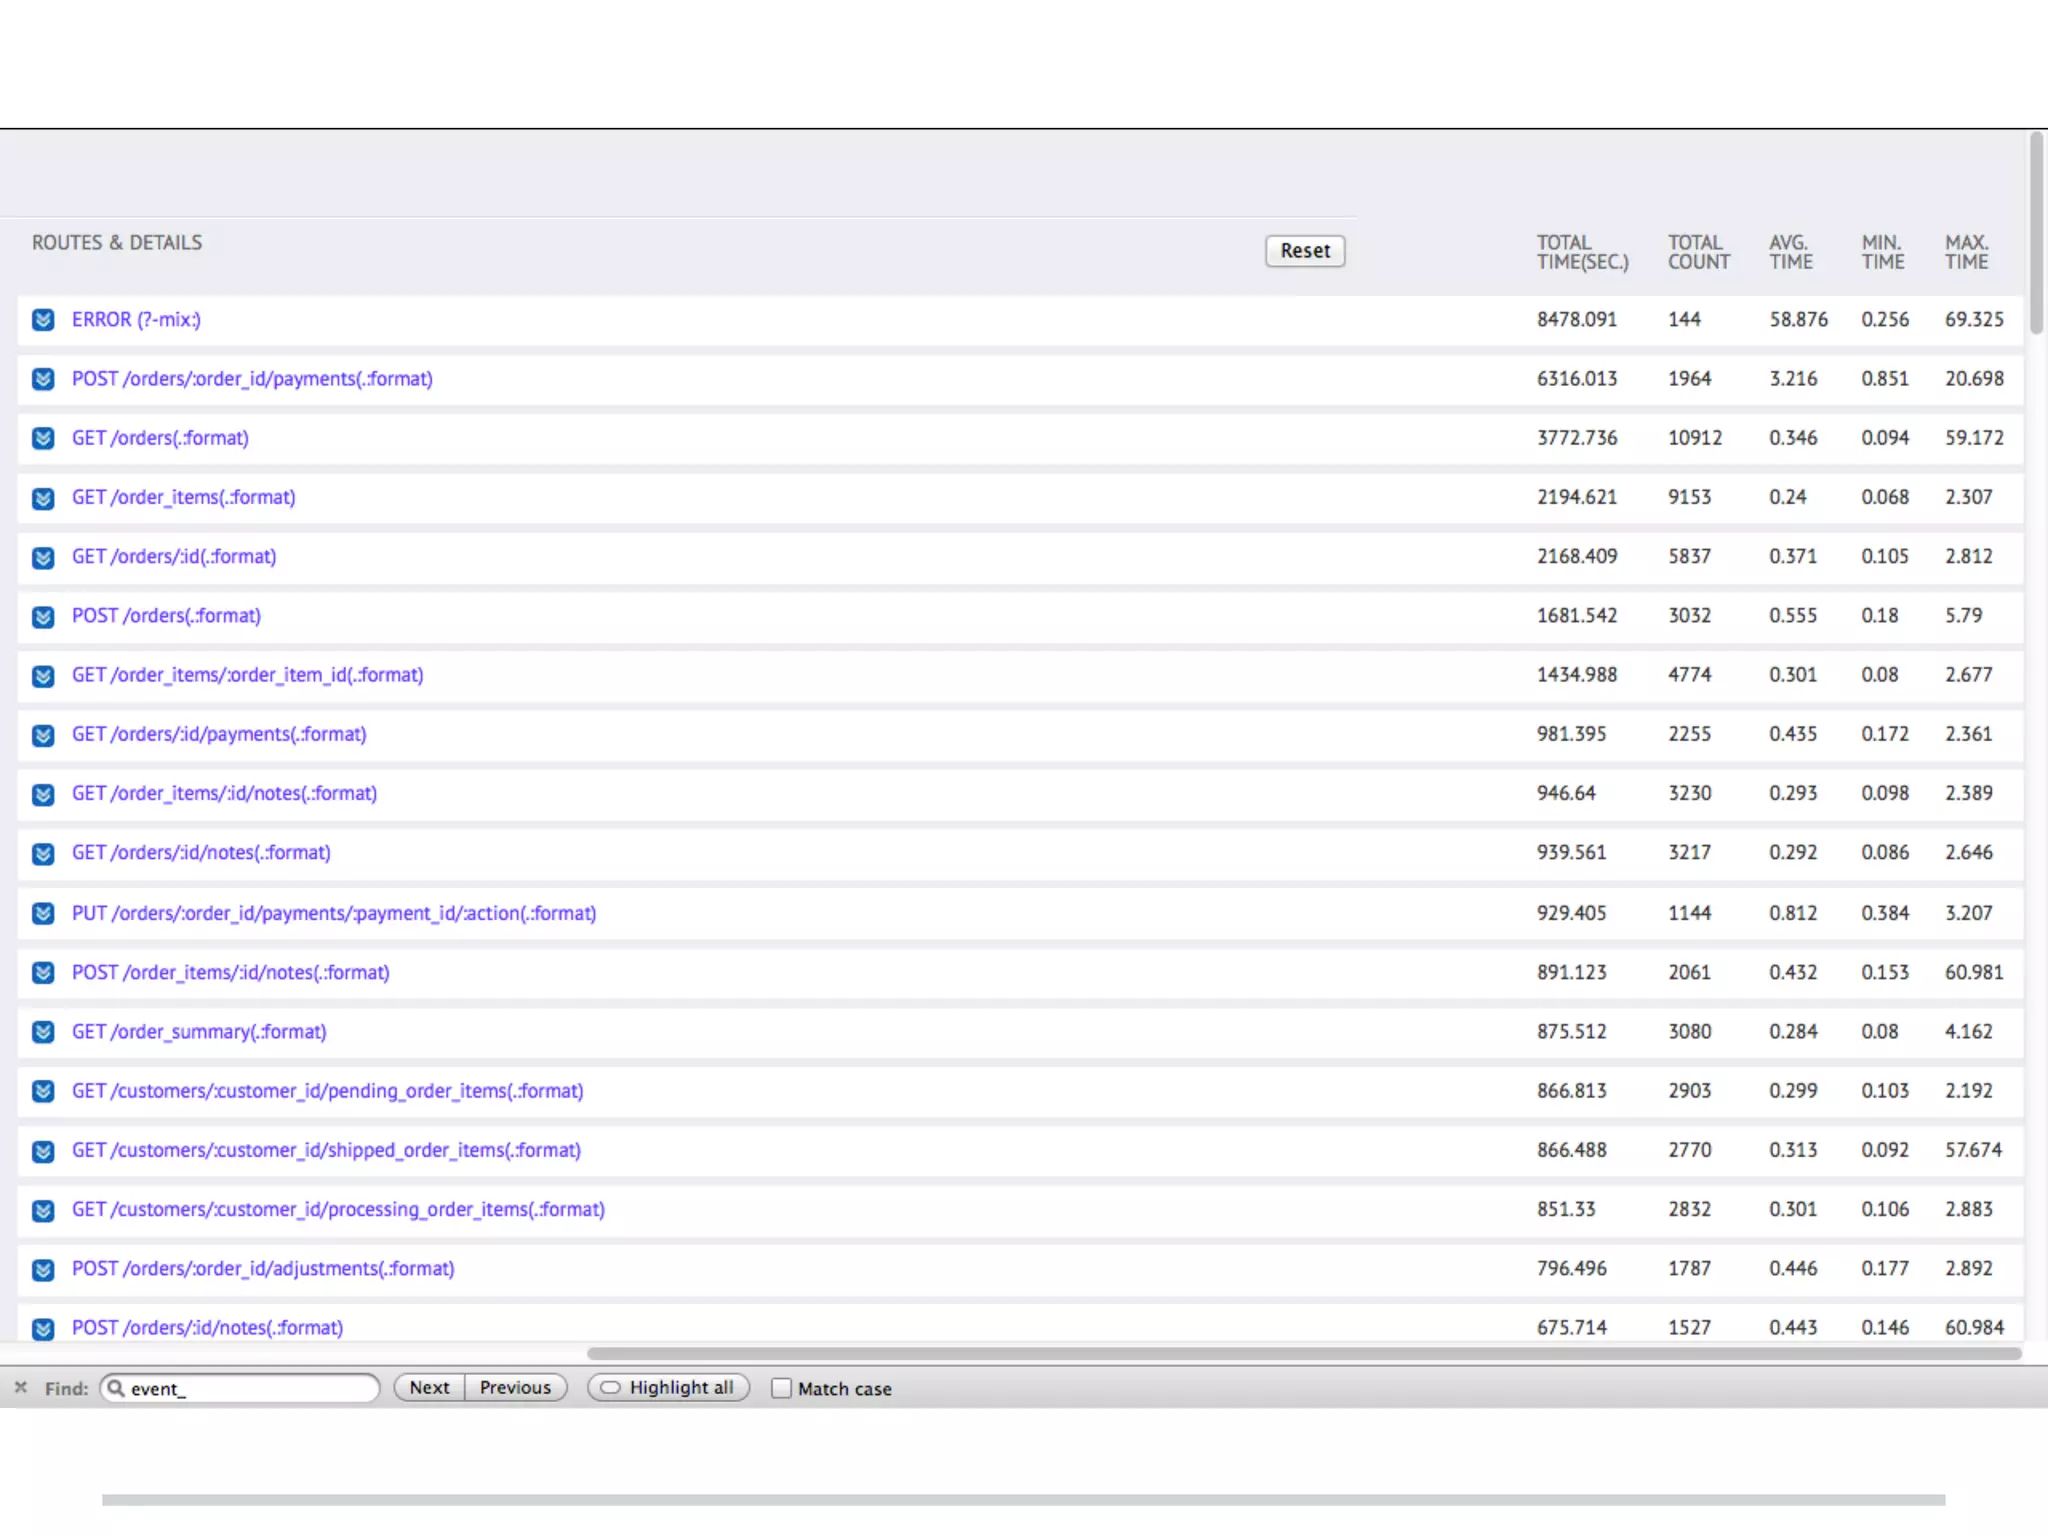This screenshot has height=1536, width=2048.
Task: Open GET /orders(.:format) link
Action: (x=160, y=438)
